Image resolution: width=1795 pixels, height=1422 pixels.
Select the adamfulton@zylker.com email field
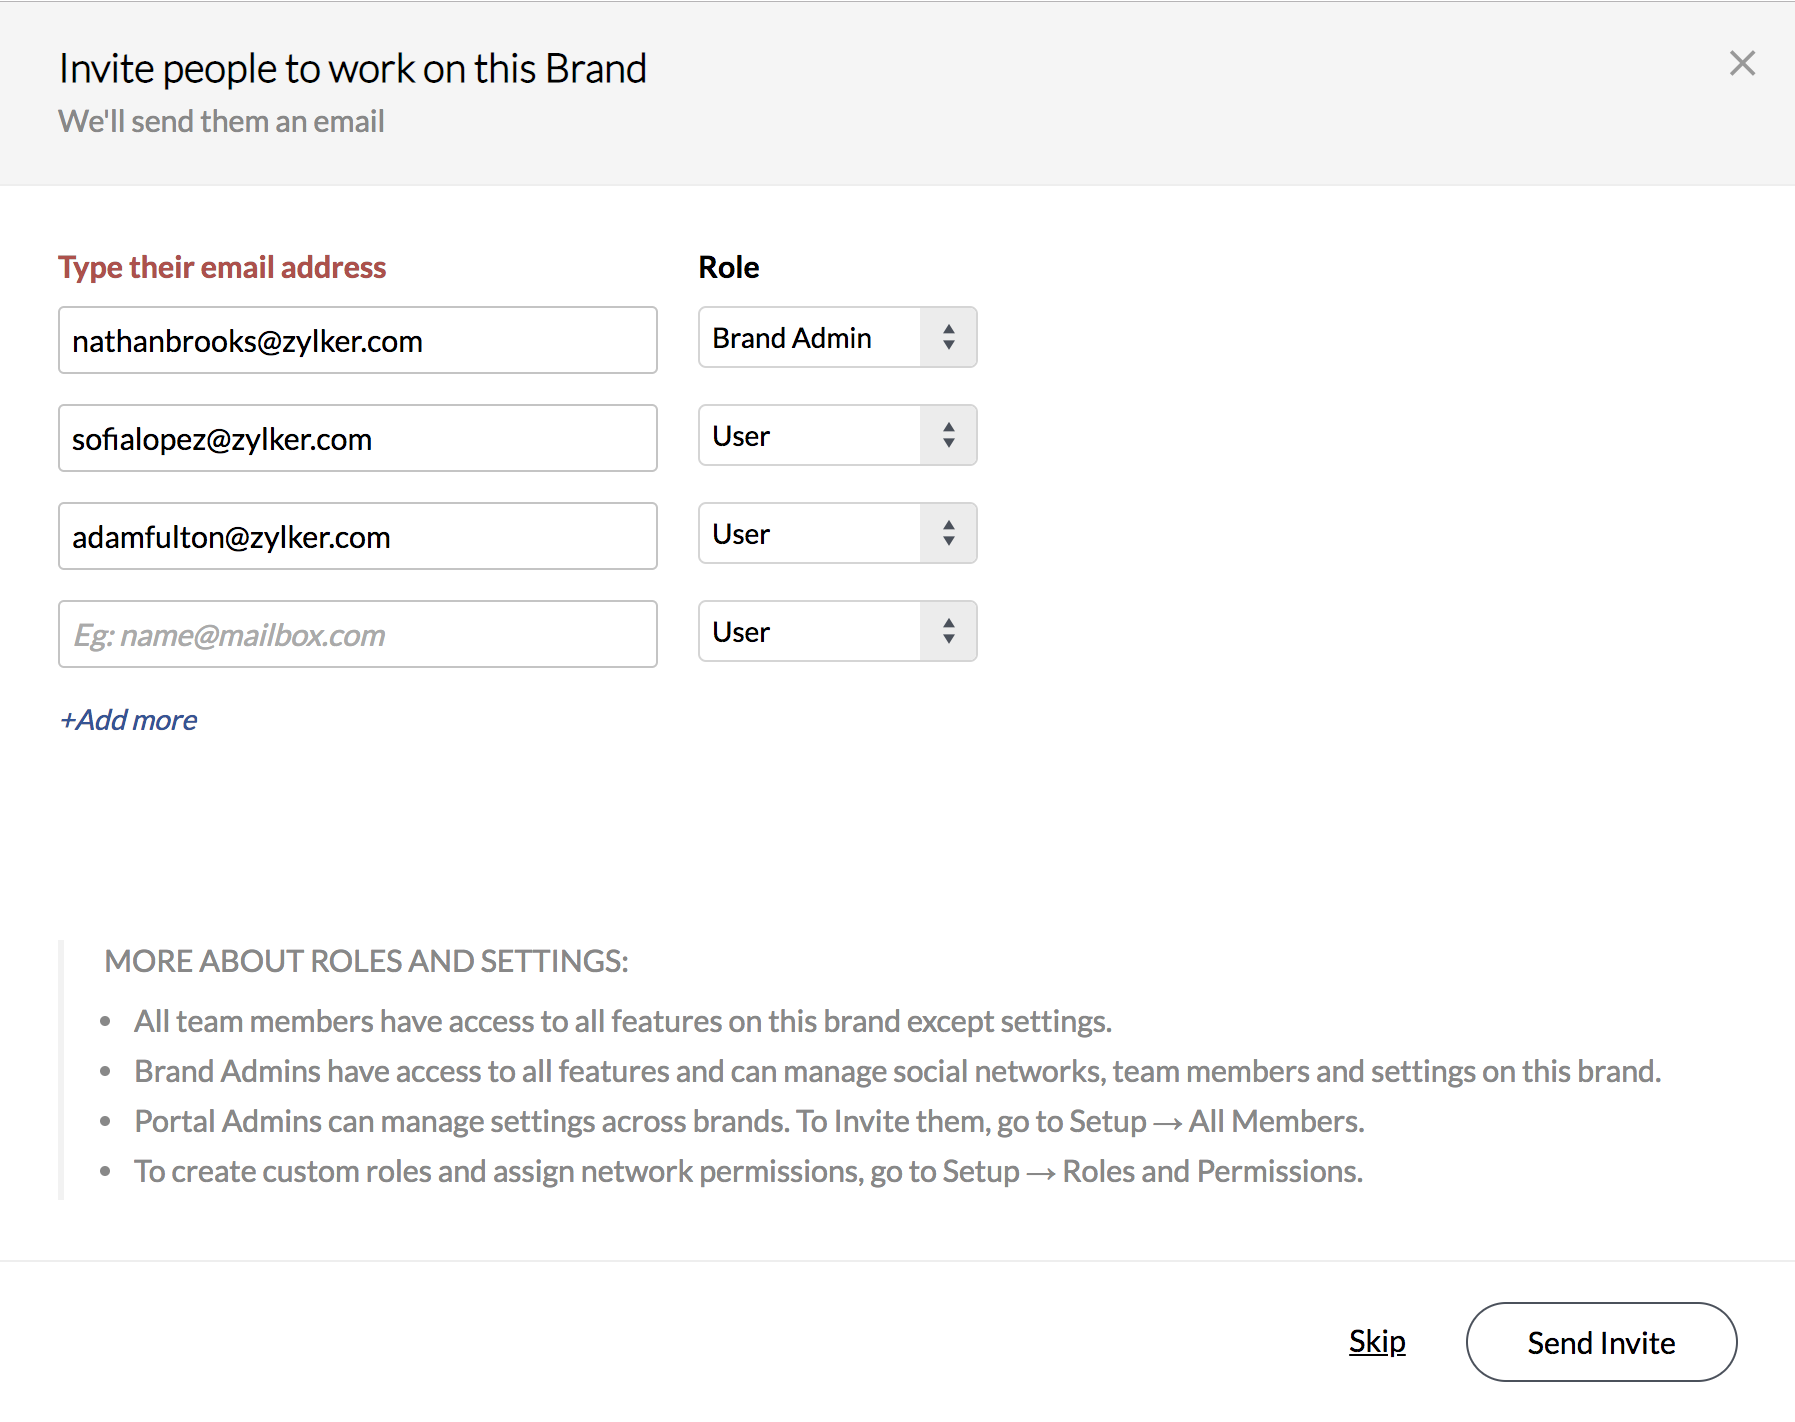pyautogui.click(x=357, y=537)
